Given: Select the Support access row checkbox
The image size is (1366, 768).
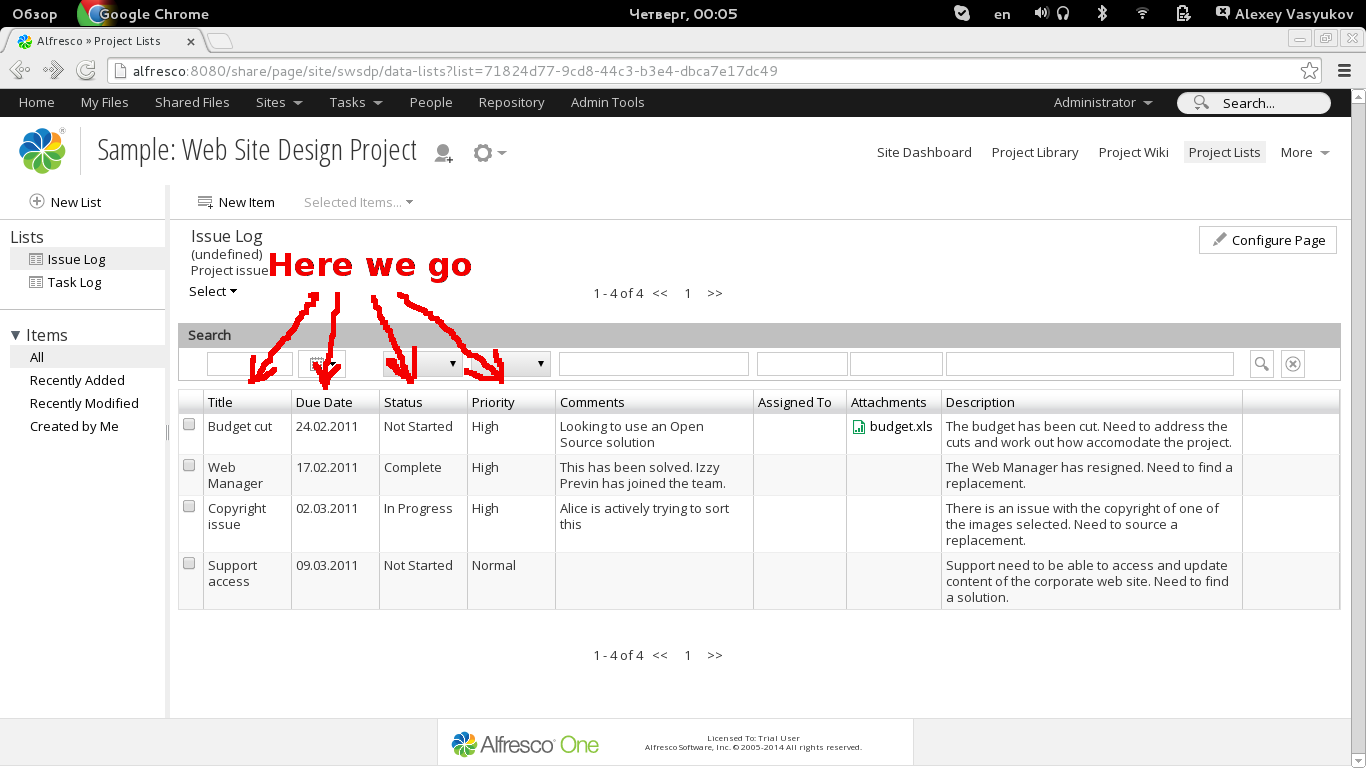Looking at the screenshot, I should click(189, 564).
